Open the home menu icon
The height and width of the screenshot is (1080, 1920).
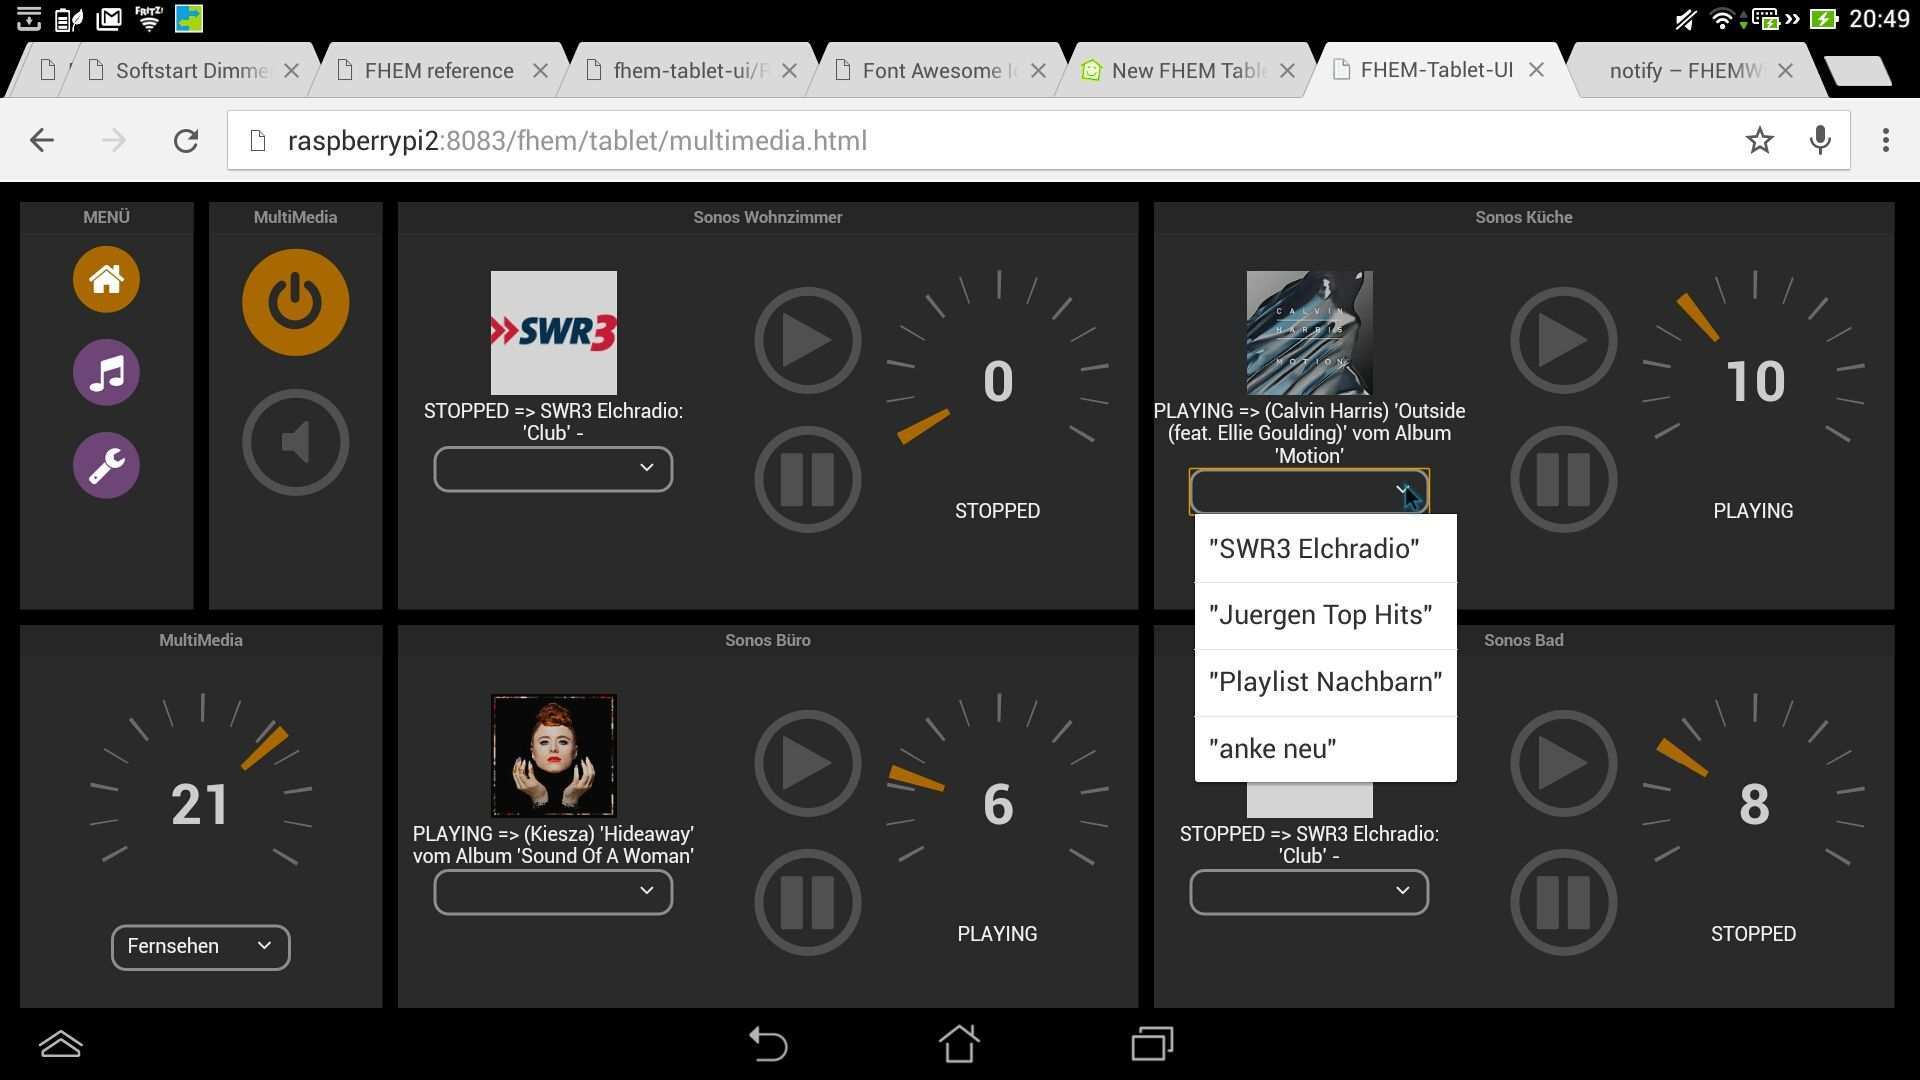pos(106,280)
